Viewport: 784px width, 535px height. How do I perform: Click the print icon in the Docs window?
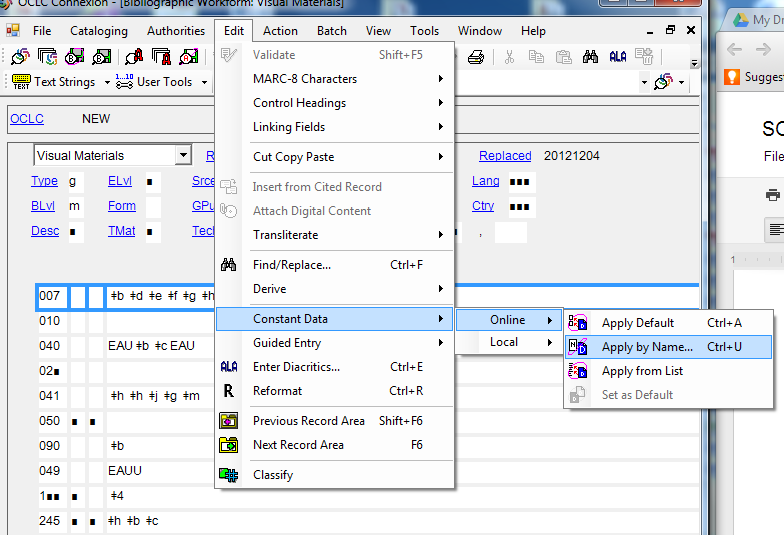[x=772, y=194]
